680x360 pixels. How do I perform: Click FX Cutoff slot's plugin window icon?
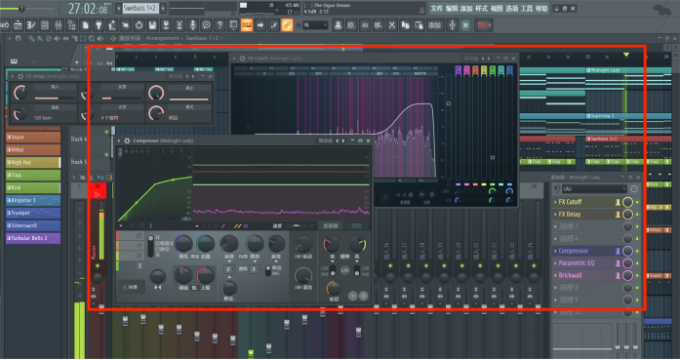(x=617, y=202)
